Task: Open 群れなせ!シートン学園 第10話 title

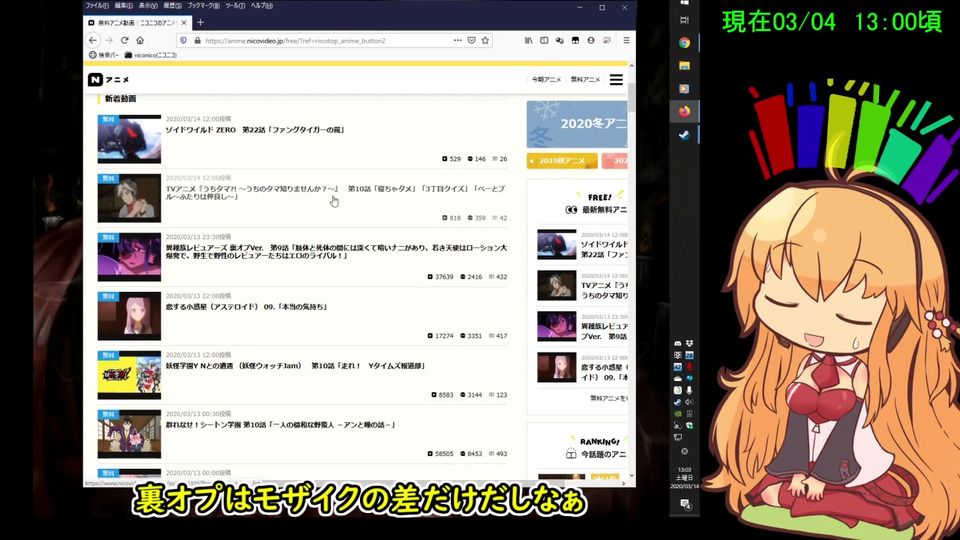Action: click(280, 424)
